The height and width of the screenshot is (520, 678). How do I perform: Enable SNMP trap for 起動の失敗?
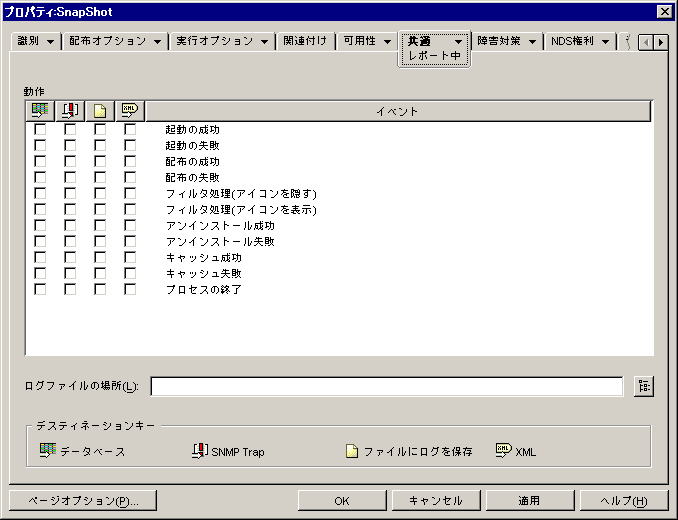[x=70, y=145]
